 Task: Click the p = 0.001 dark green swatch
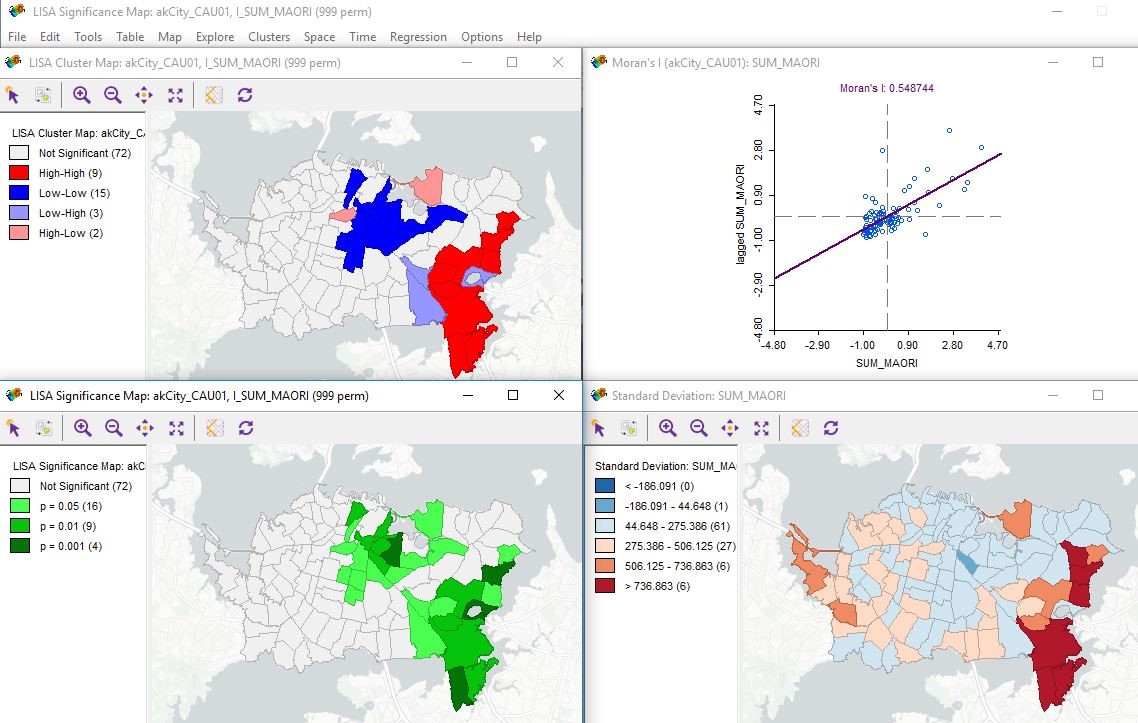pos(20,546)
